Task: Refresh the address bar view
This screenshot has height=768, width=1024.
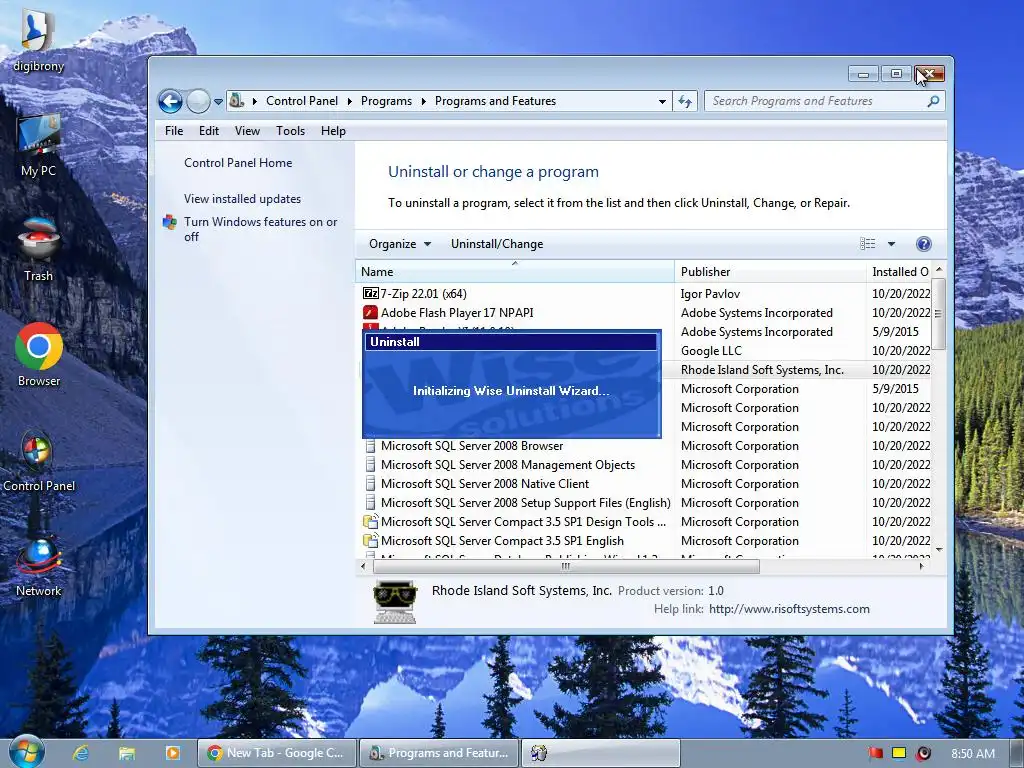Action: coord(684,101)
